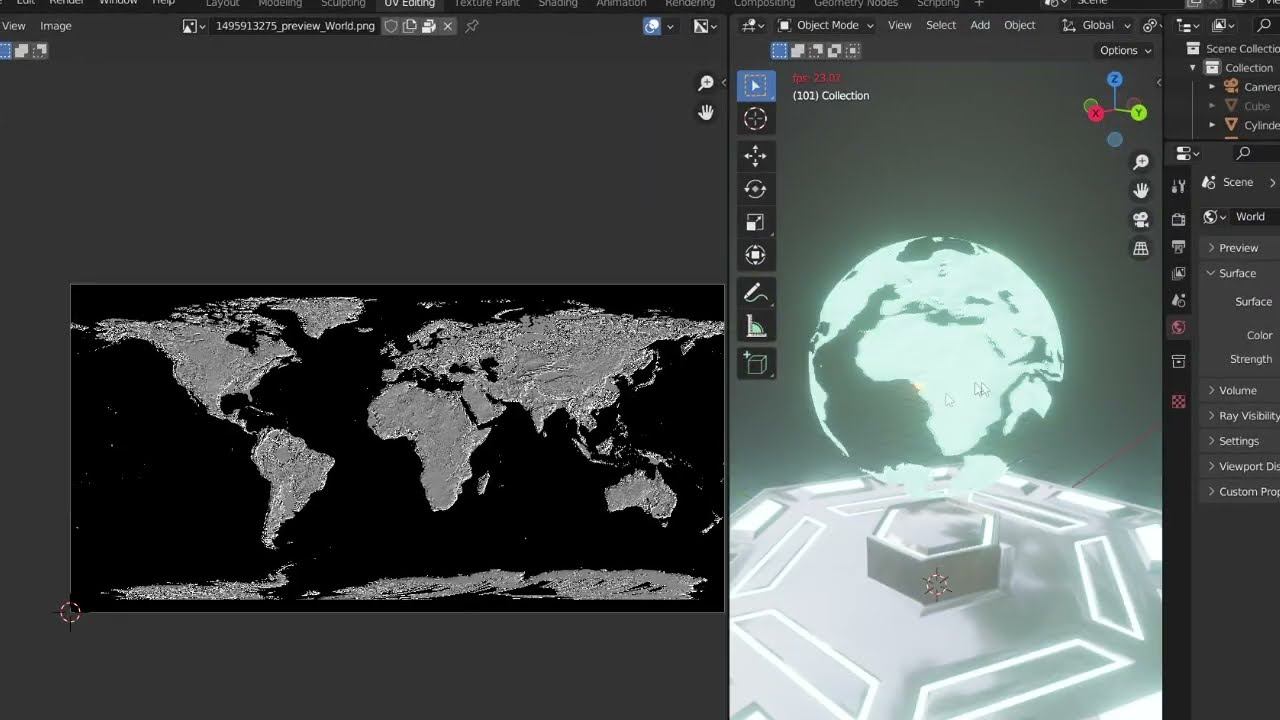
Task: Unlink image with X button
Action: click(448, 26)
